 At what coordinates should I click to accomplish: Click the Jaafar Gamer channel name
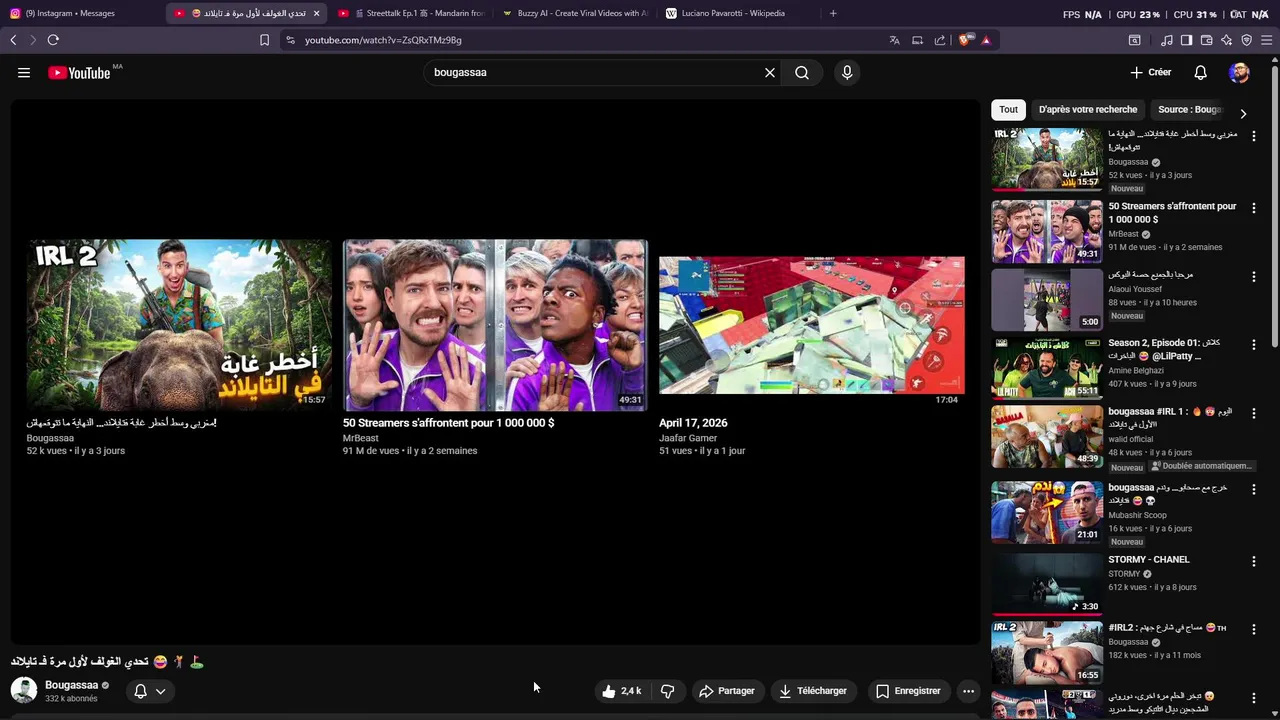[688, 438]
